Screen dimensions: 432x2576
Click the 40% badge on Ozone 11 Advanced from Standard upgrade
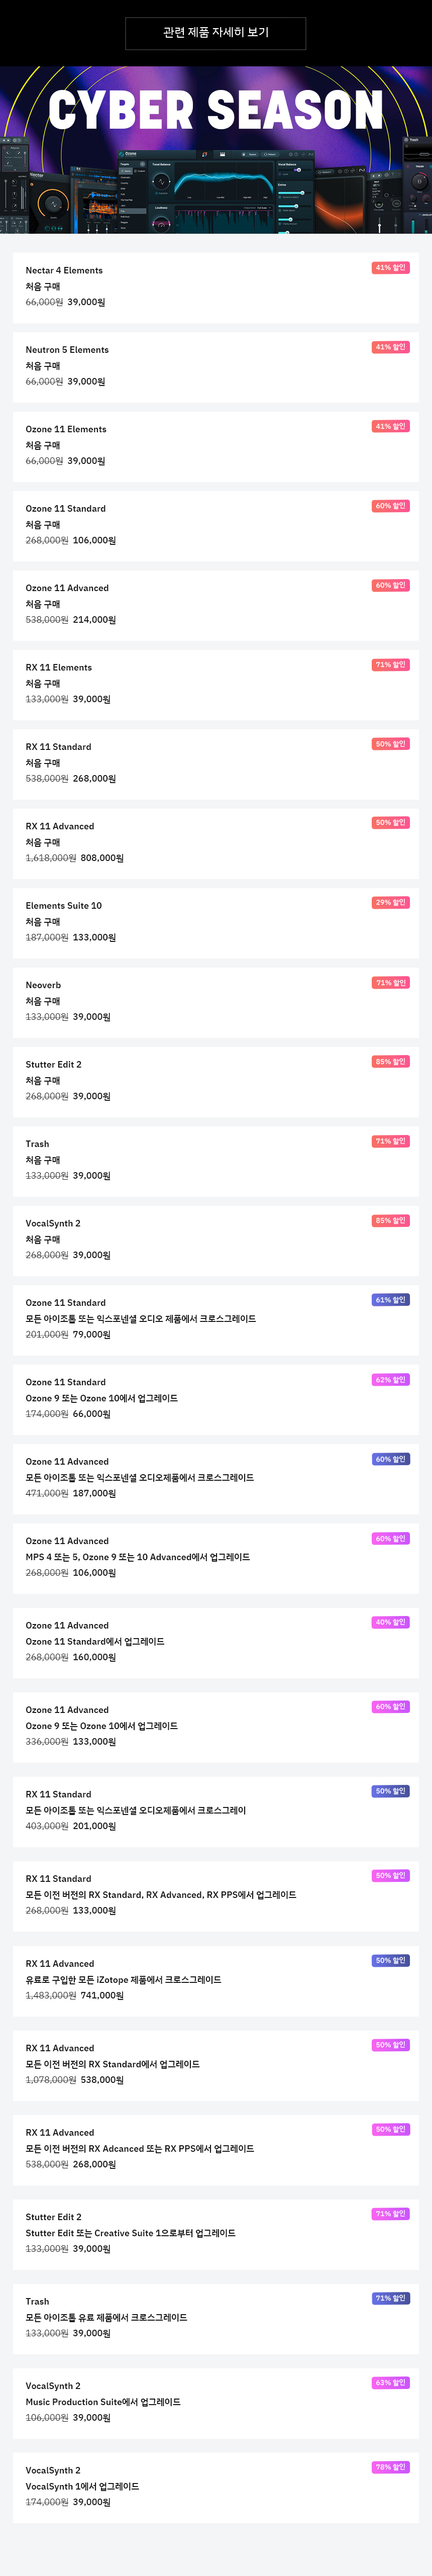click(x=390, y=1623)
